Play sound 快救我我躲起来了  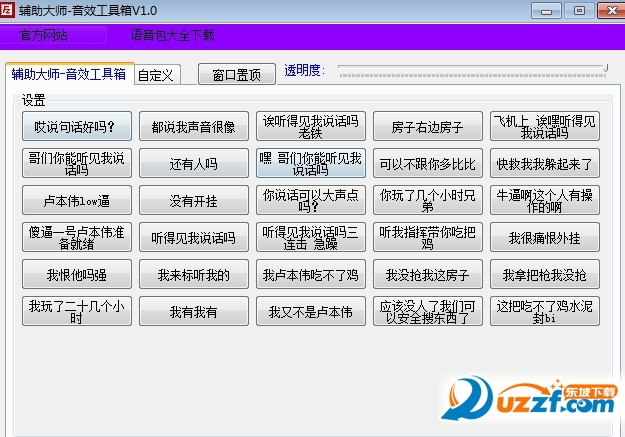(544, 163)
